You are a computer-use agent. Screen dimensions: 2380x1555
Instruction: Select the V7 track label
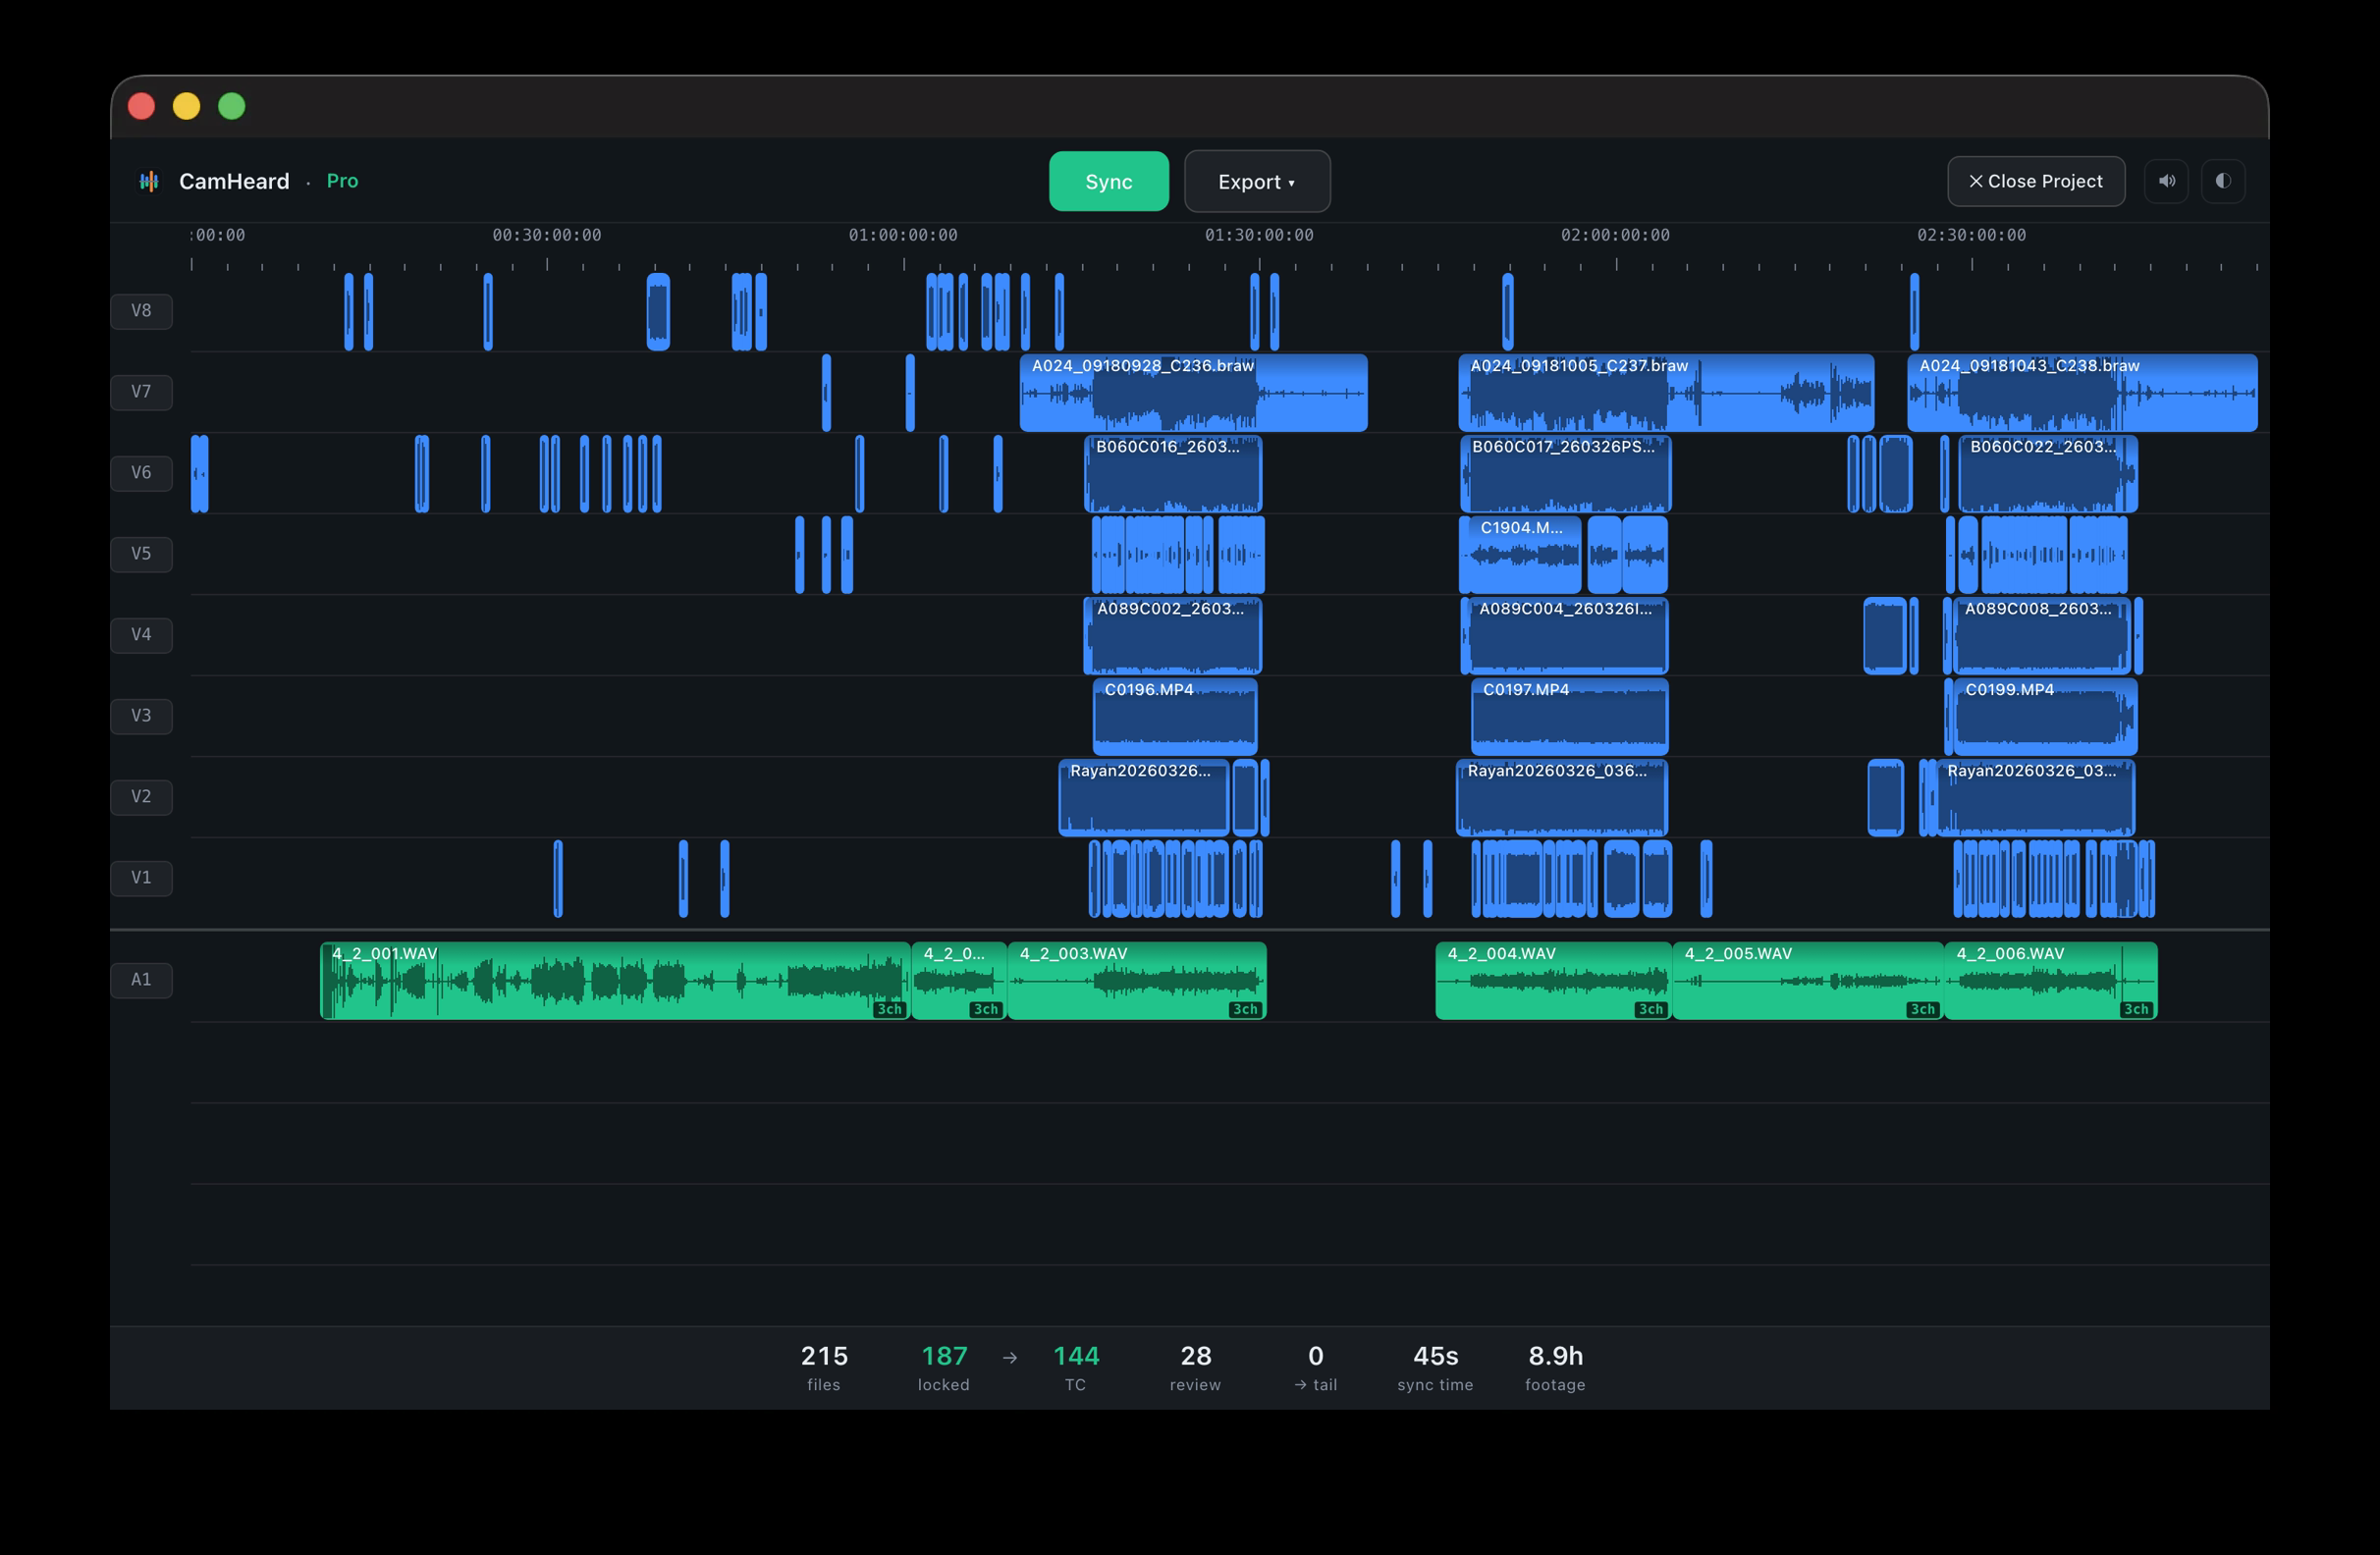141,392
